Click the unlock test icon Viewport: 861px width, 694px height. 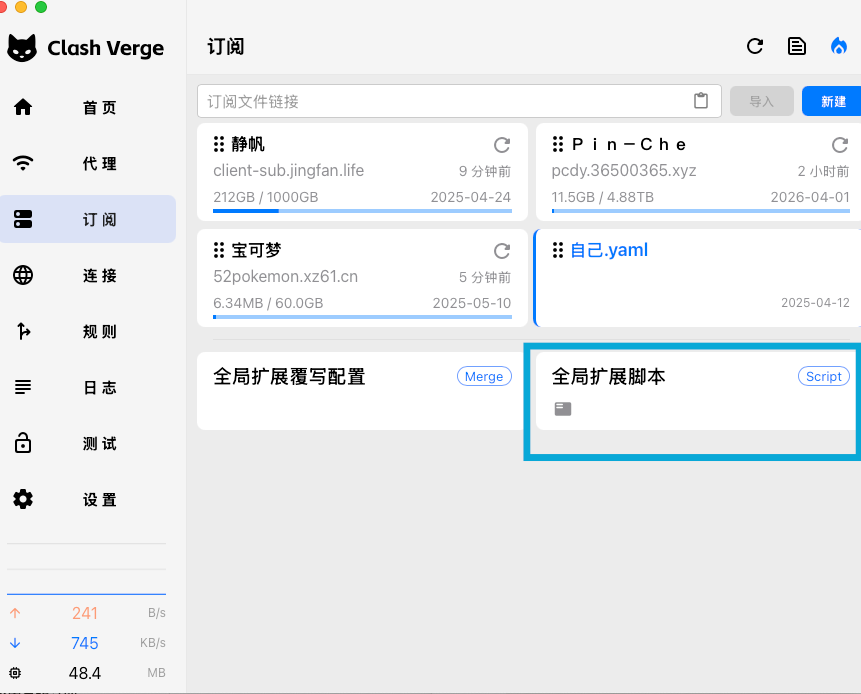pyautogui.click(x=23, y=443)
